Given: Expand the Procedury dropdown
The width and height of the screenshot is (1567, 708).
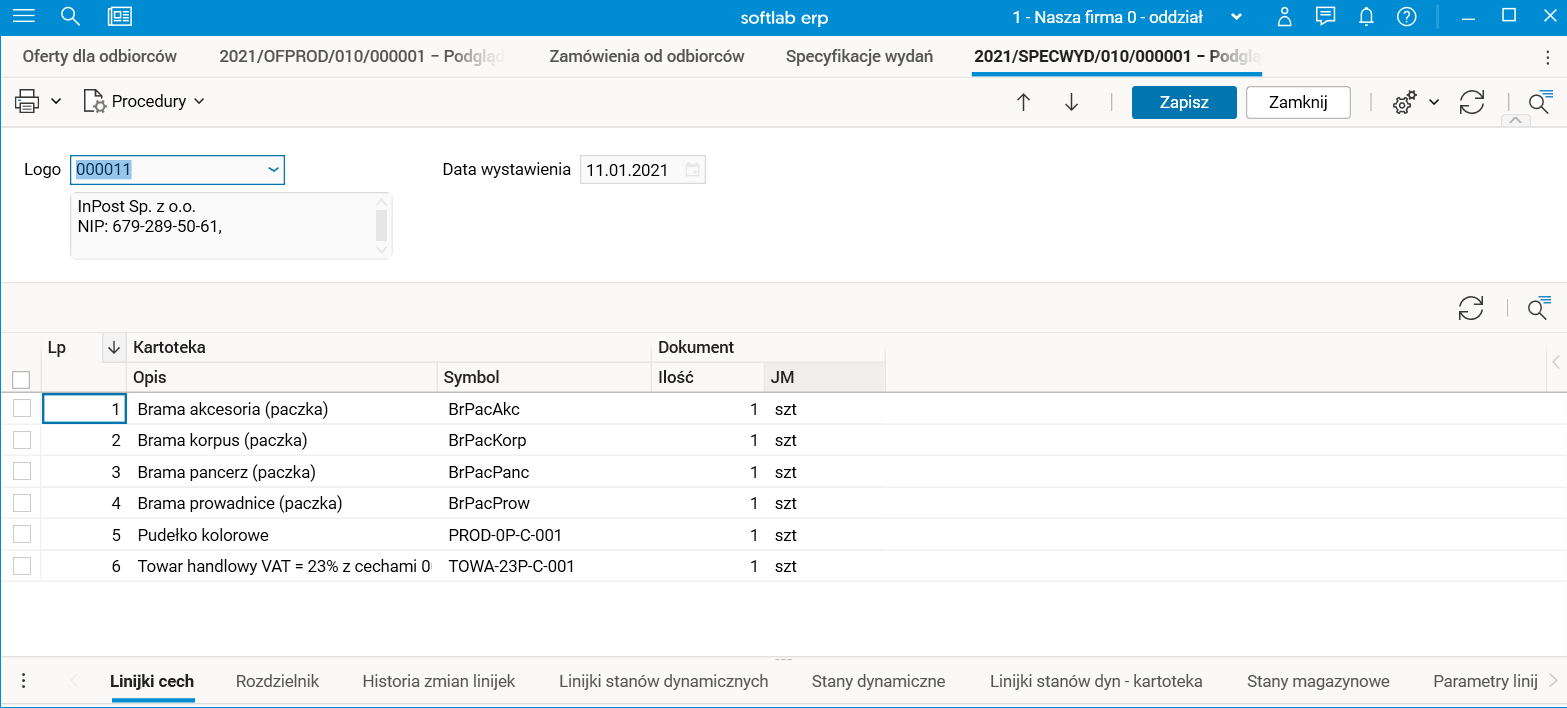Looking at the screenshot, I should click(146, 101).
